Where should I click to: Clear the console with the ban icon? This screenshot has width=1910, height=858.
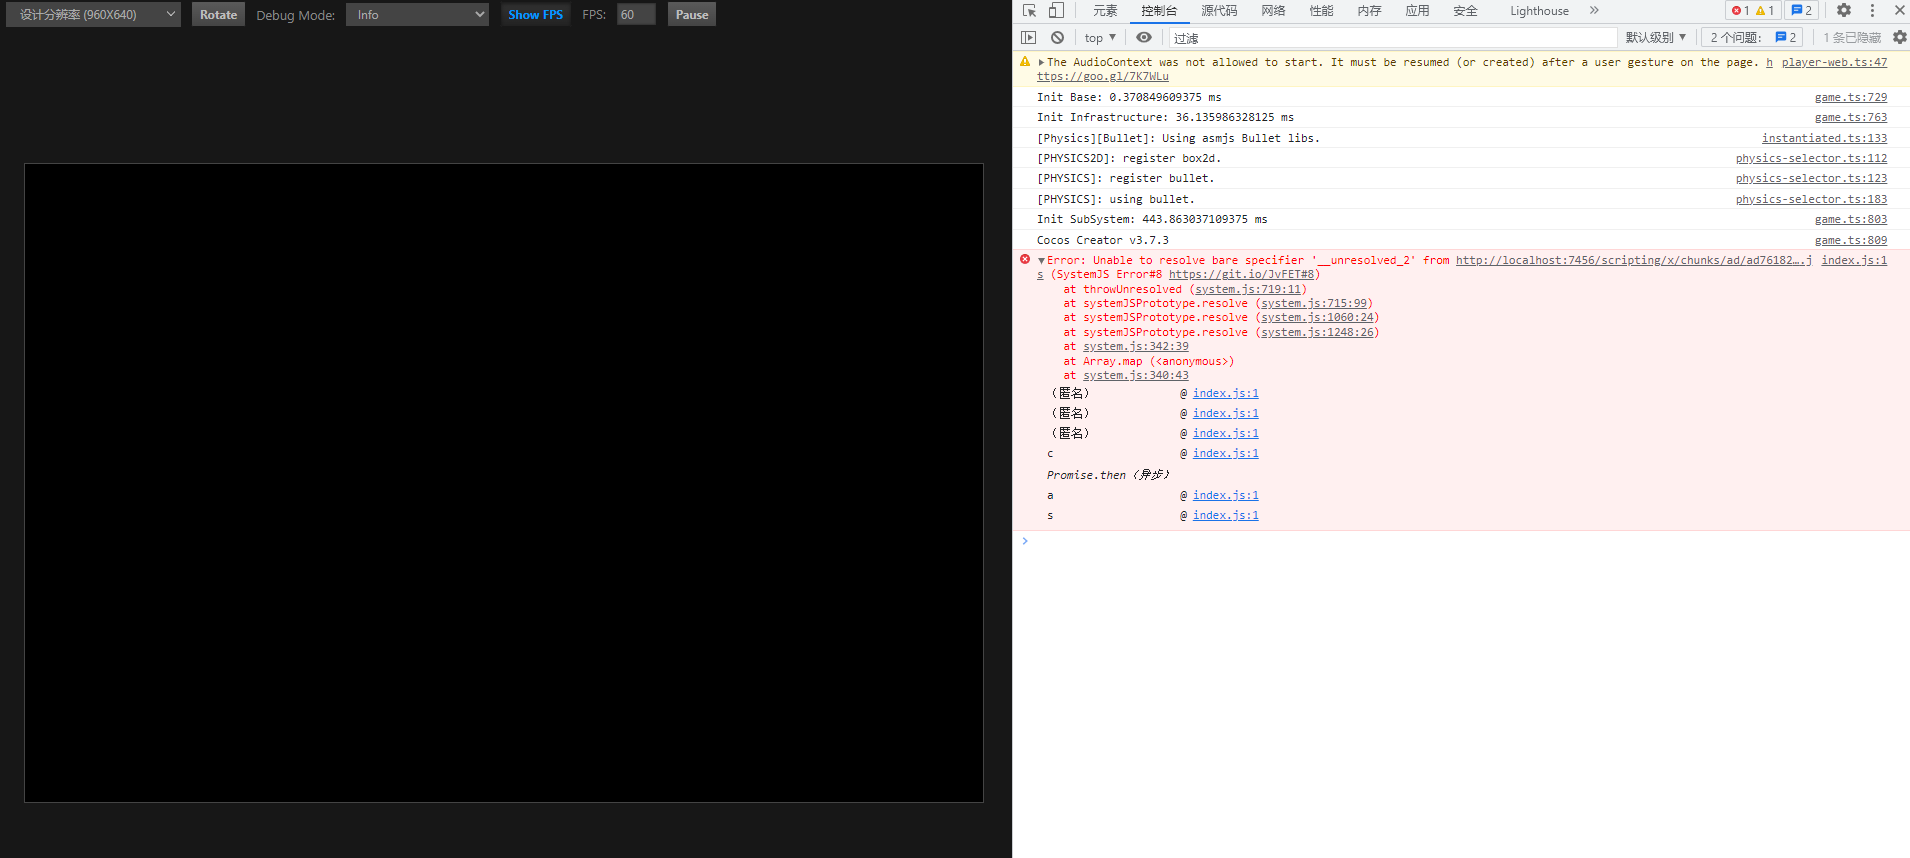click(1057, 38)
